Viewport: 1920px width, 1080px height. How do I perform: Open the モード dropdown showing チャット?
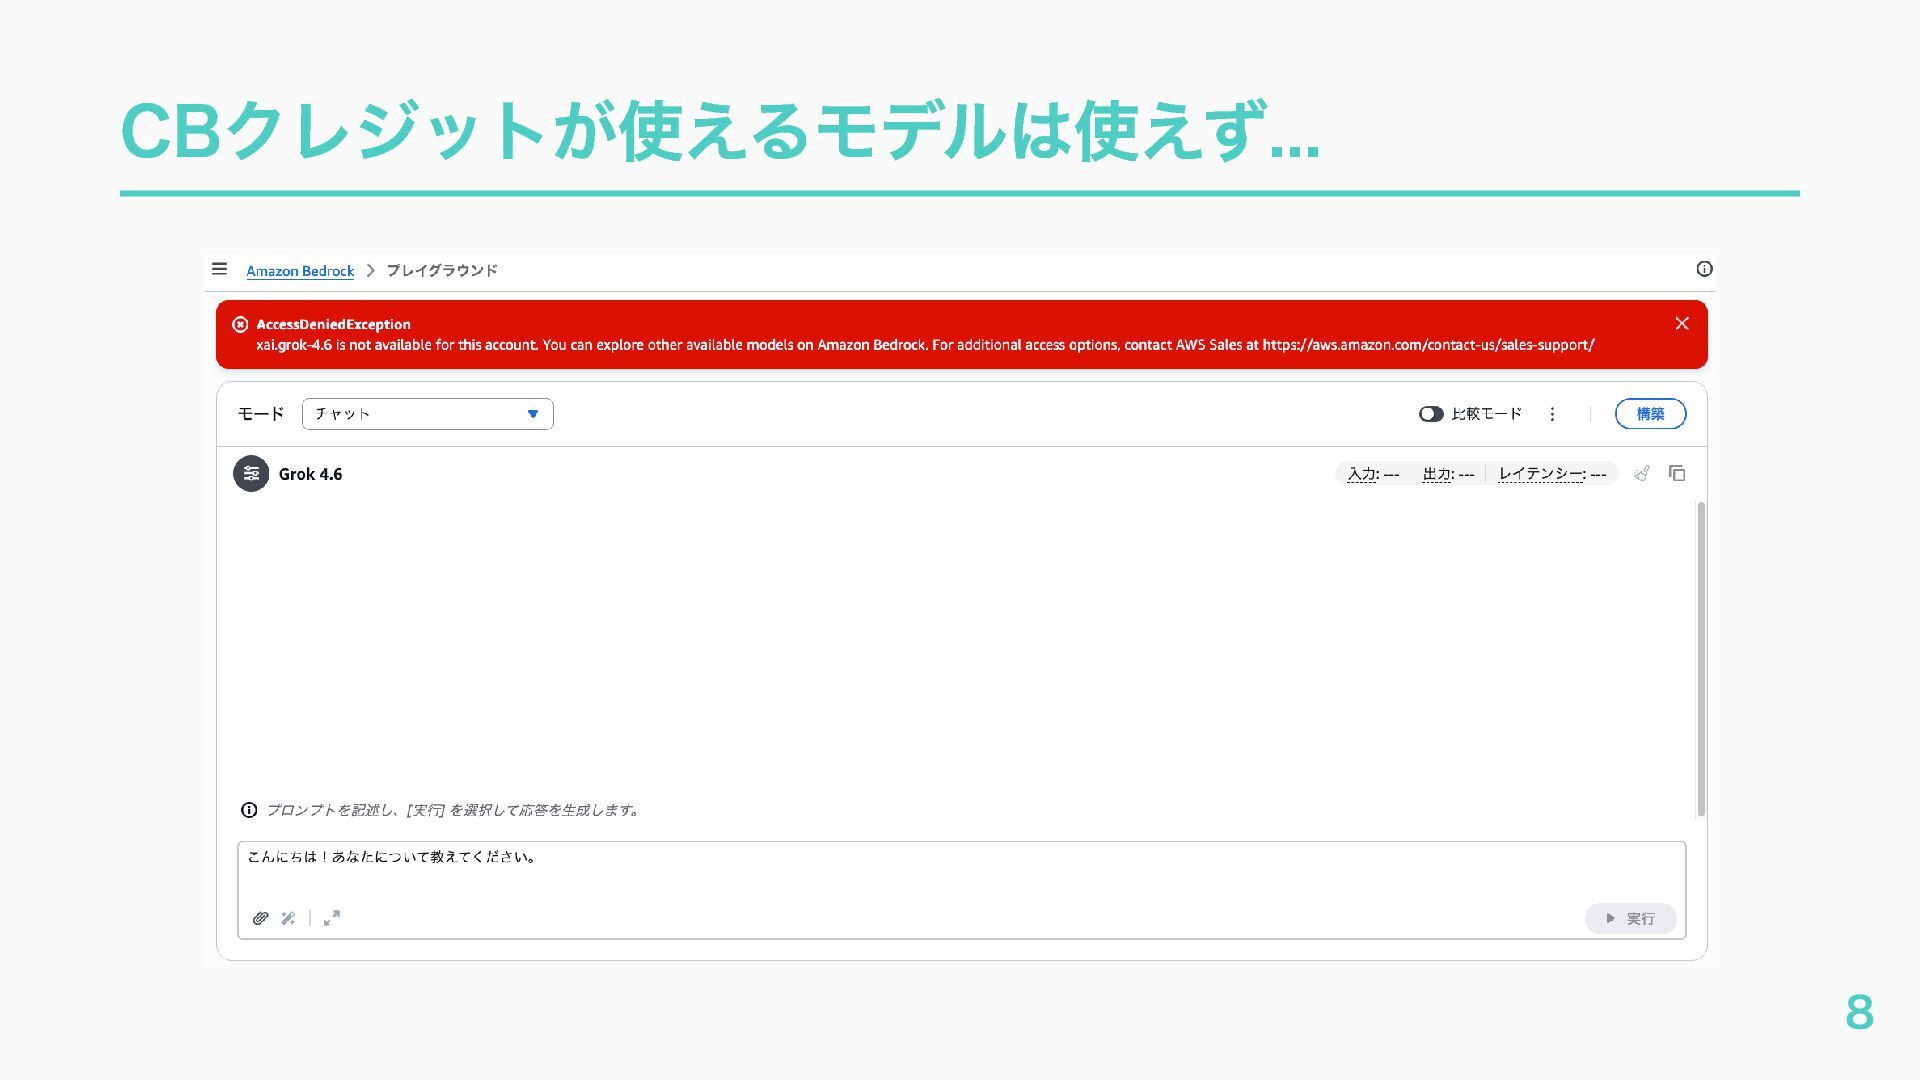[x=428, y=414]
